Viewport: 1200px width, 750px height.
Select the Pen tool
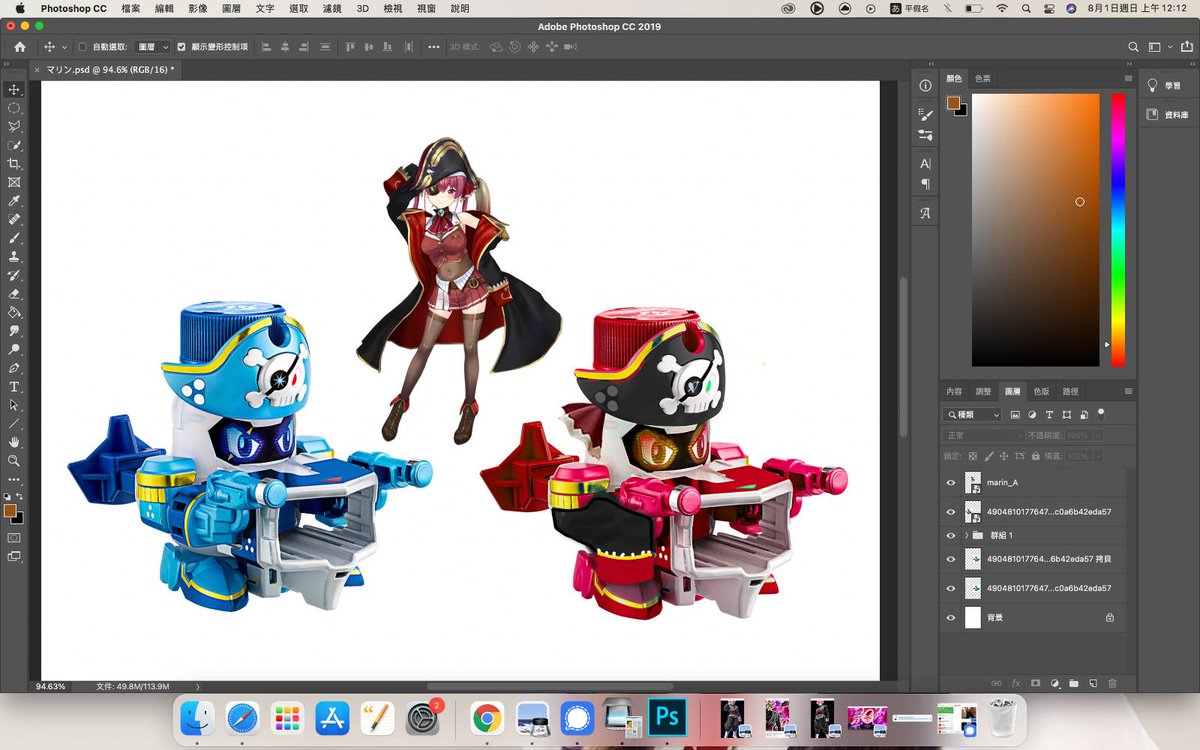[x=14, y=368]
